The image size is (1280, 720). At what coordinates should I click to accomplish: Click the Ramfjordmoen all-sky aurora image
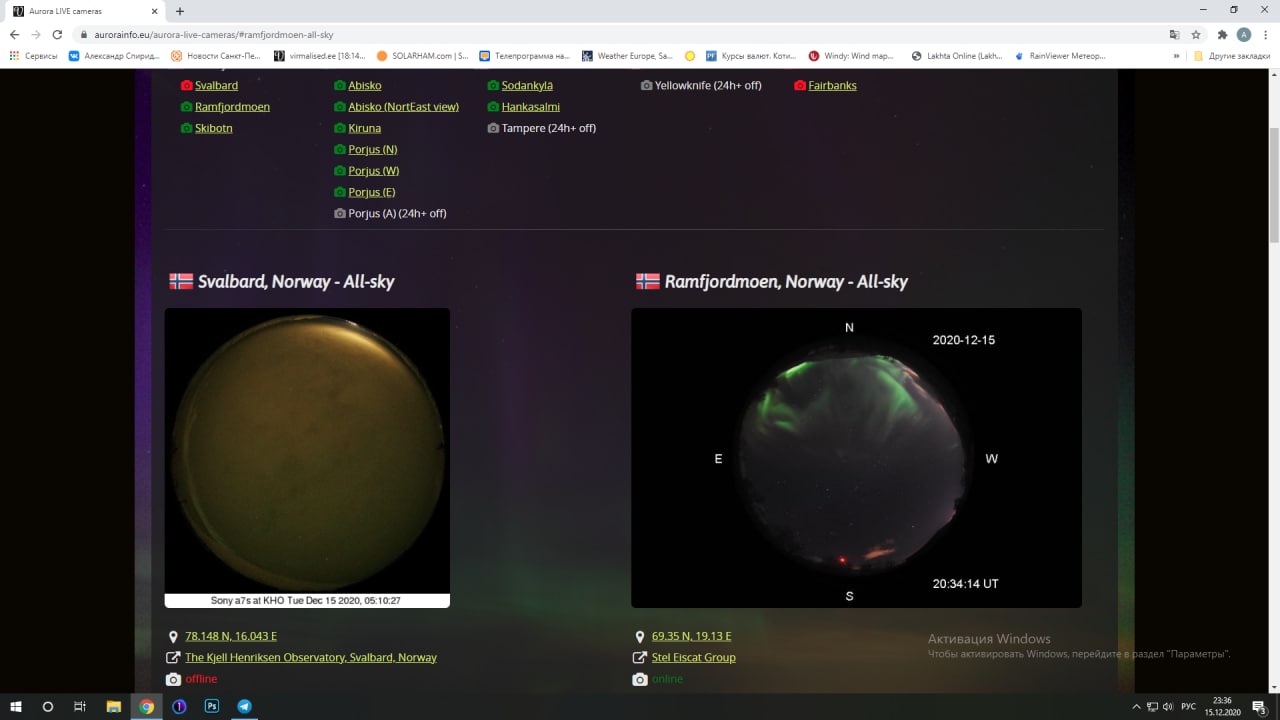[x=856, y=458]
